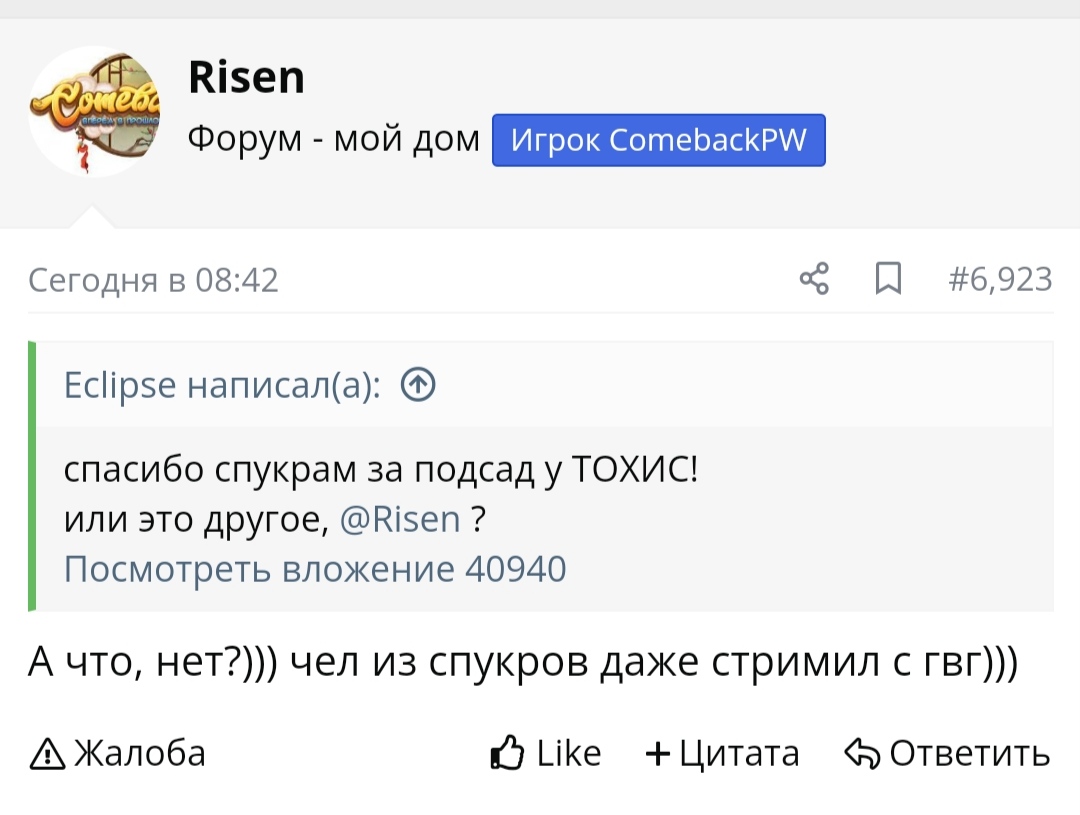Click the plus icon beside Цитата

point(657,754)
